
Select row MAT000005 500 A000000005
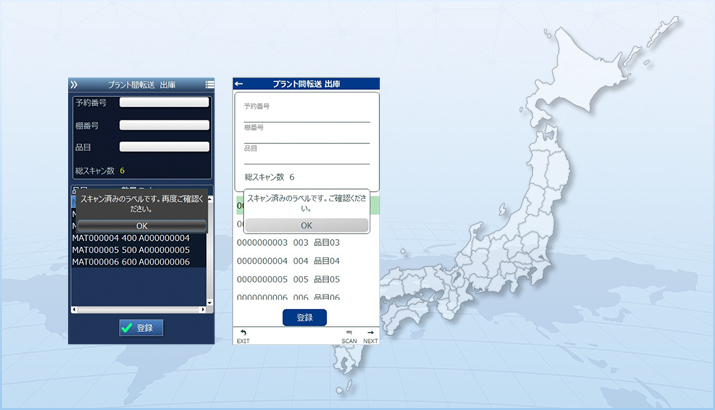coord(131,249)
